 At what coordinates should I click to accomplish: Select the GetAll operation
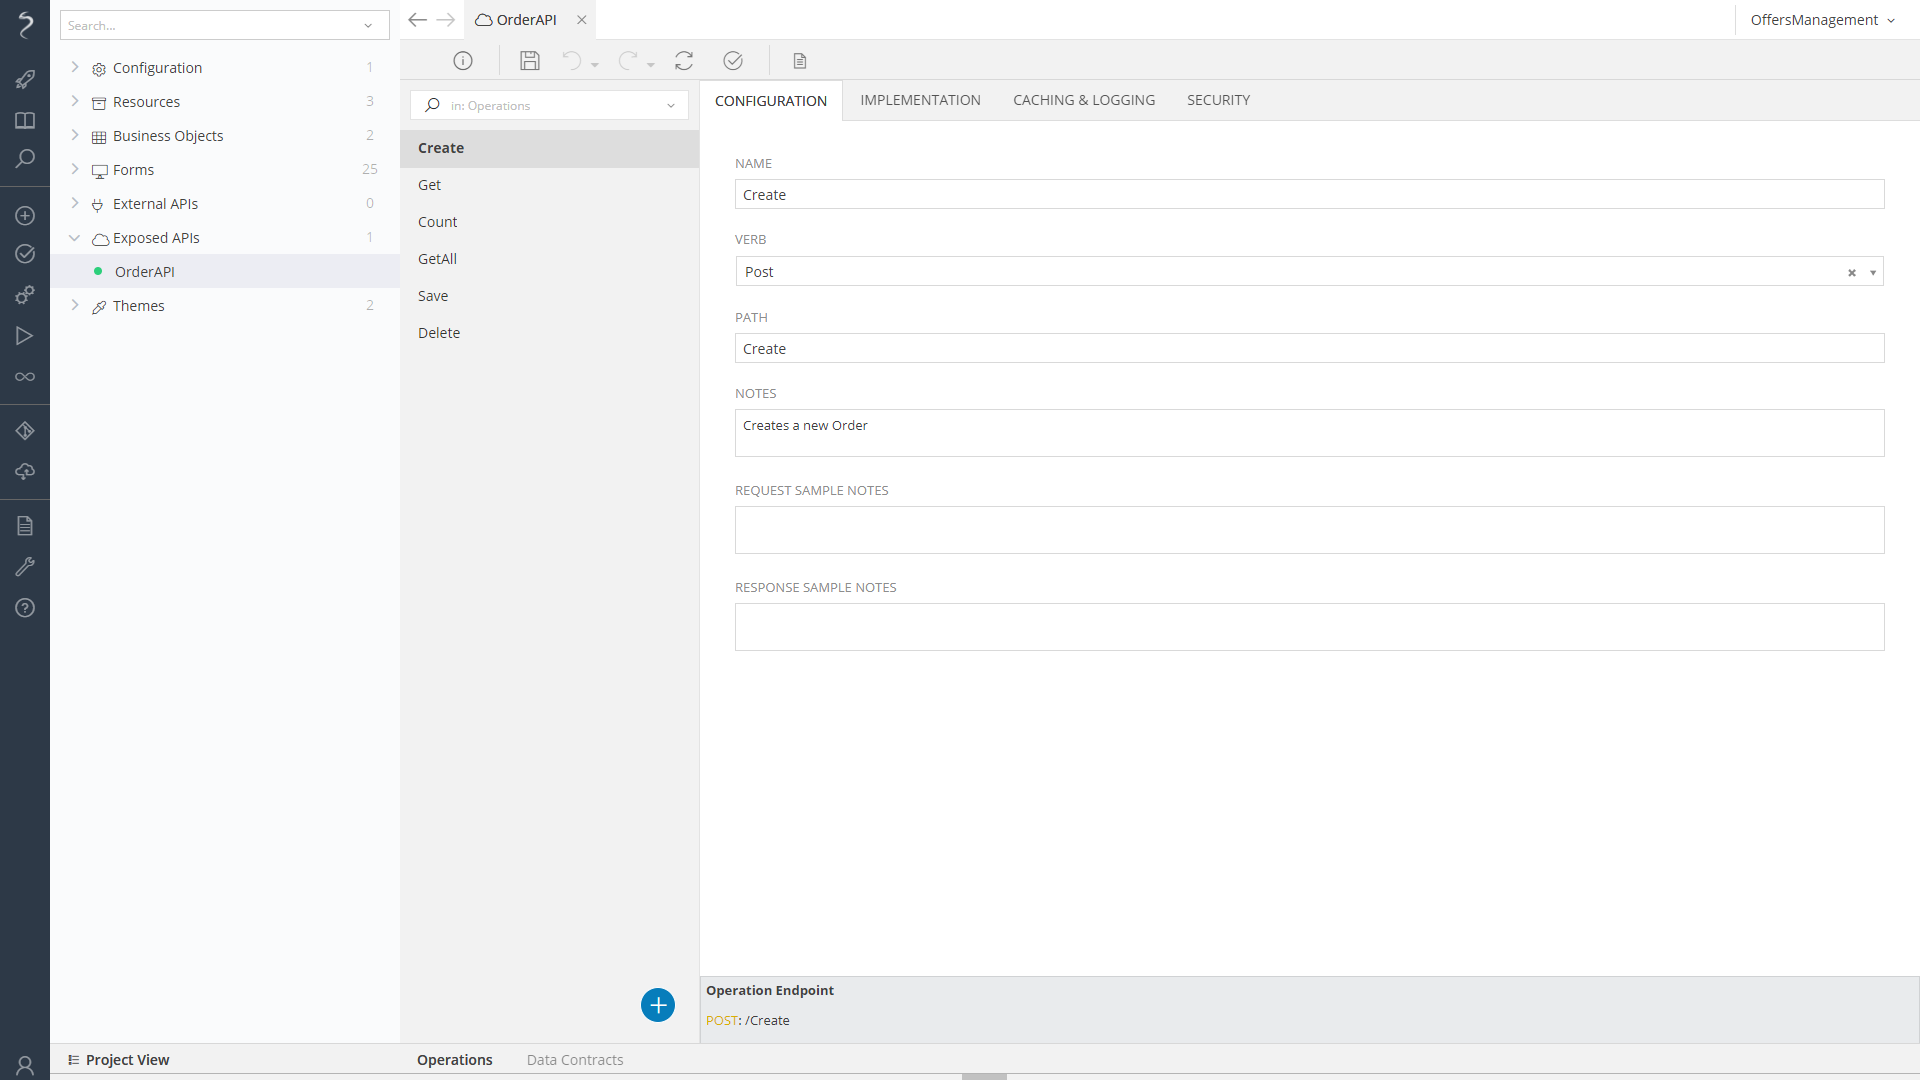pos(438,259)
